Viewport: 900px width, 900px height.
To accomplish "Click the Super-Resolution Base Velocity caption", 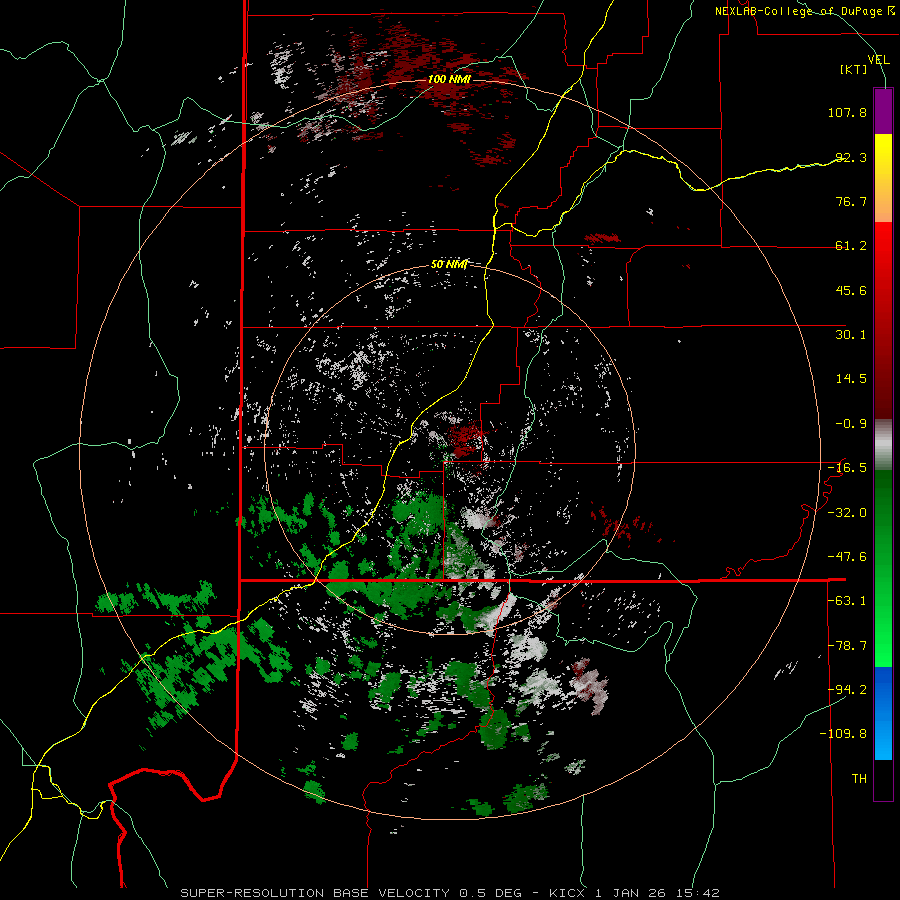I will coord(449,893).
